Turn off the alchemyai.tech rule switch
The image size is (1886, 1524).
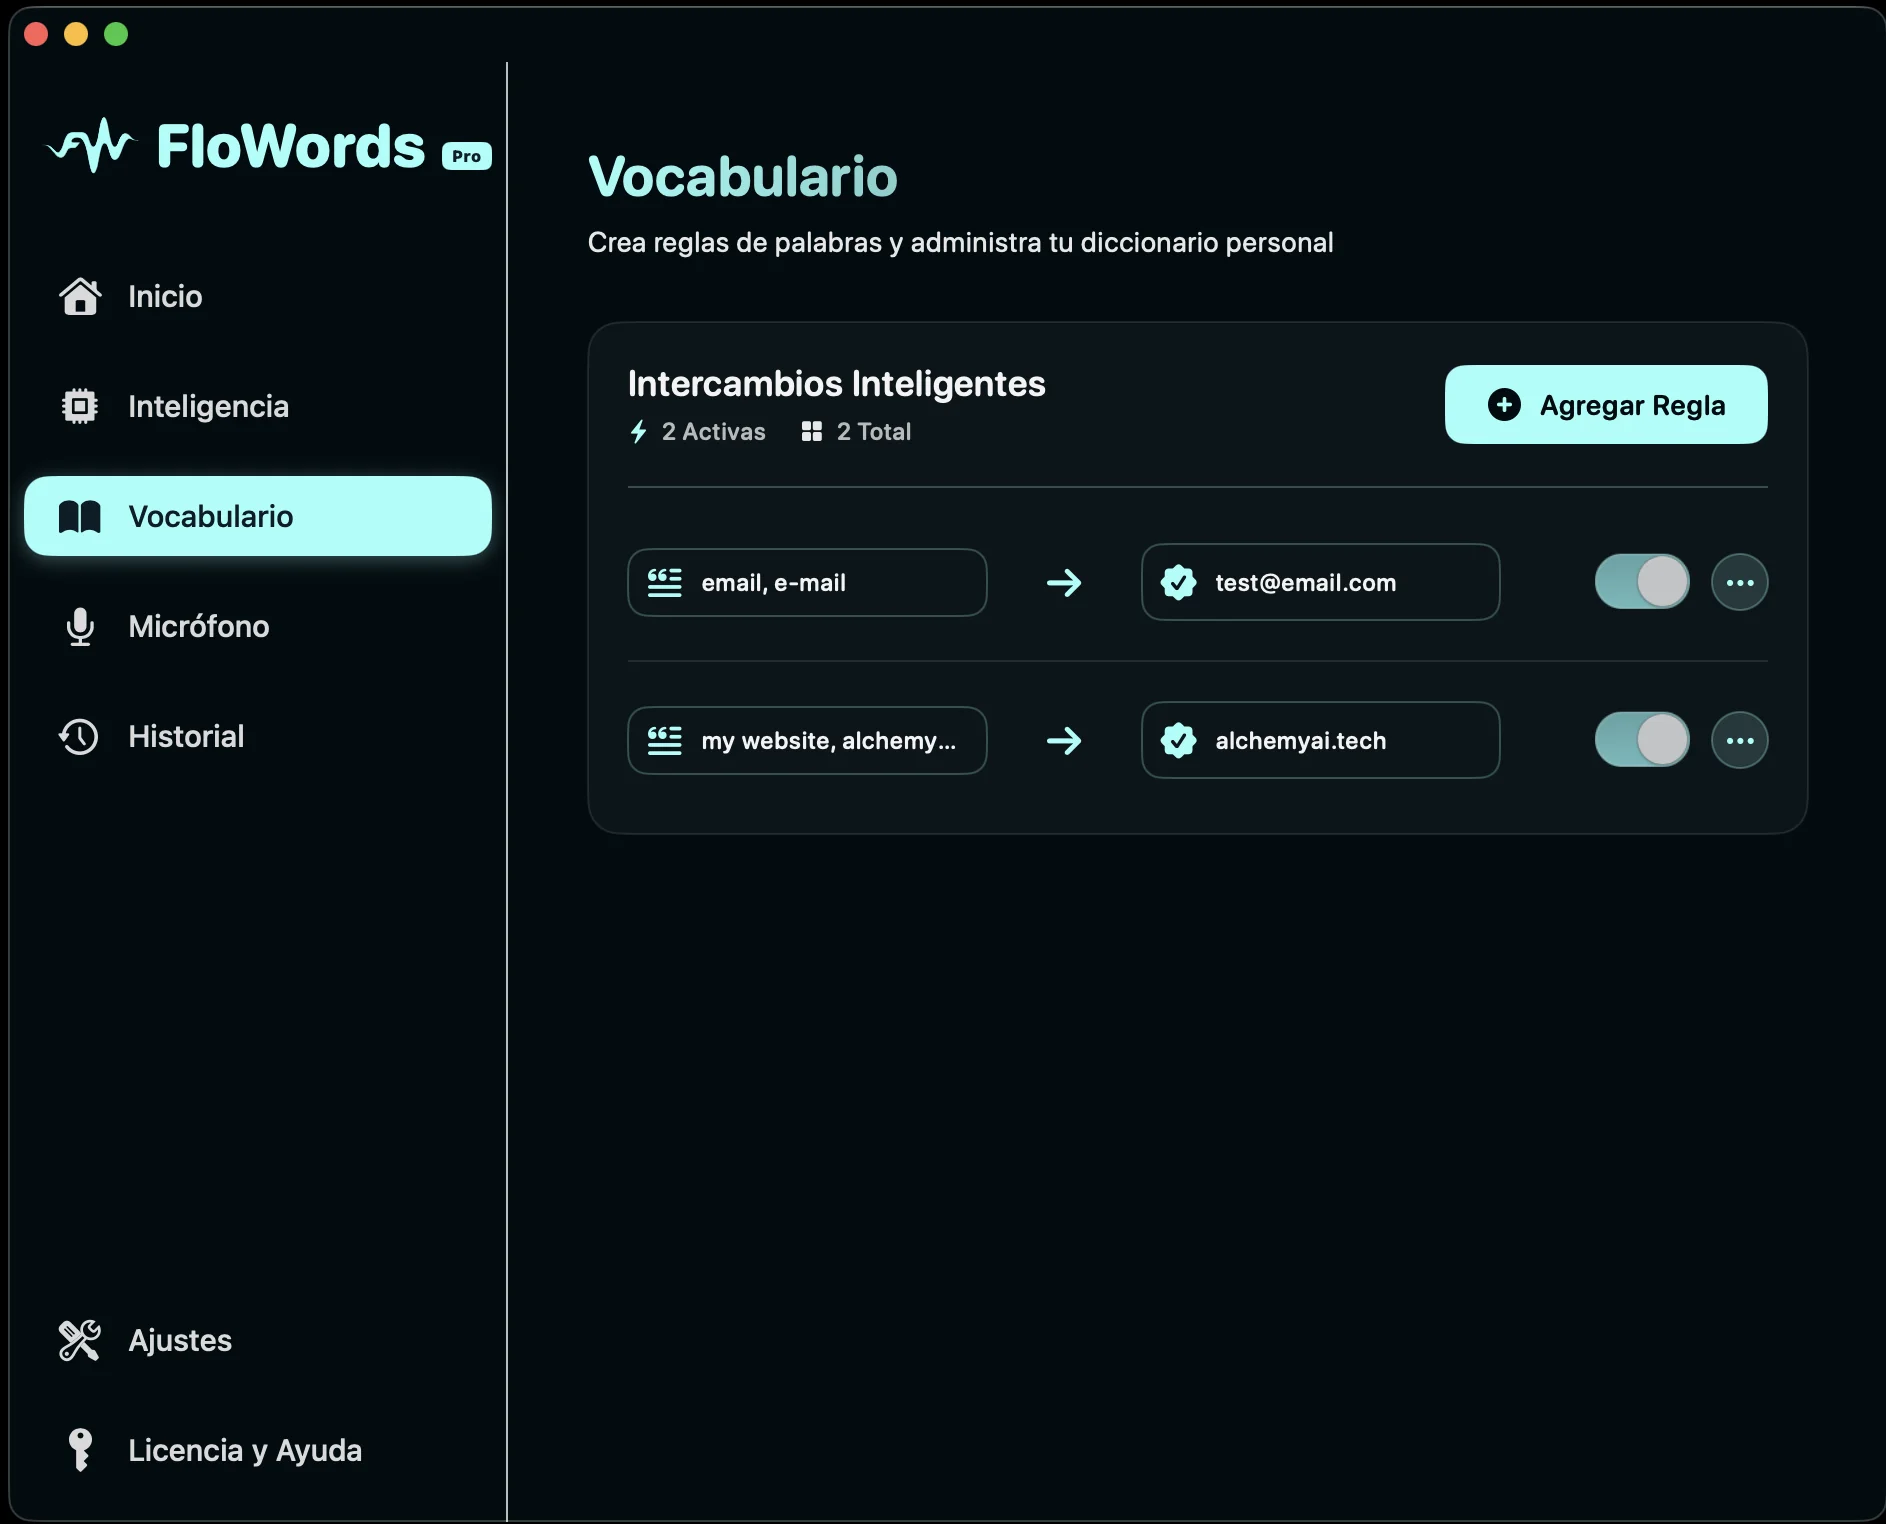tap(1642, 741)
